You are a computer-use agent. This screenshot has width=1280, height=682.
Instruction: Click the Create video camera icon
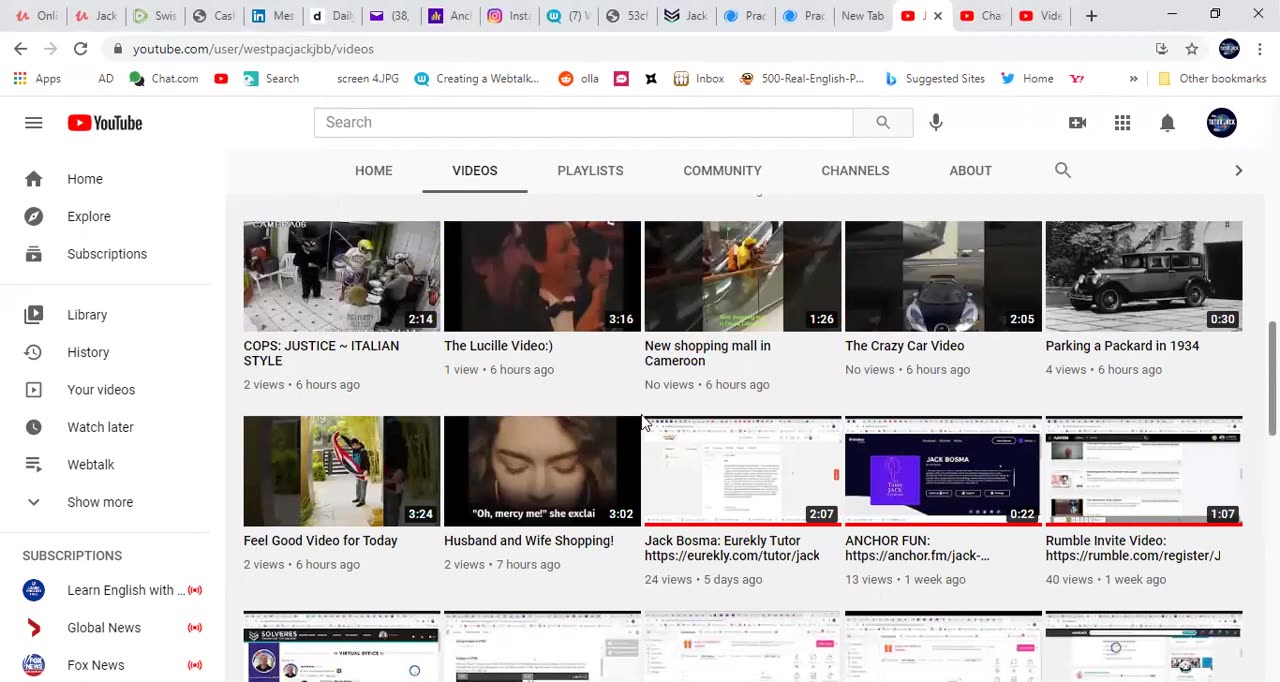click(x=1077, y=122)
